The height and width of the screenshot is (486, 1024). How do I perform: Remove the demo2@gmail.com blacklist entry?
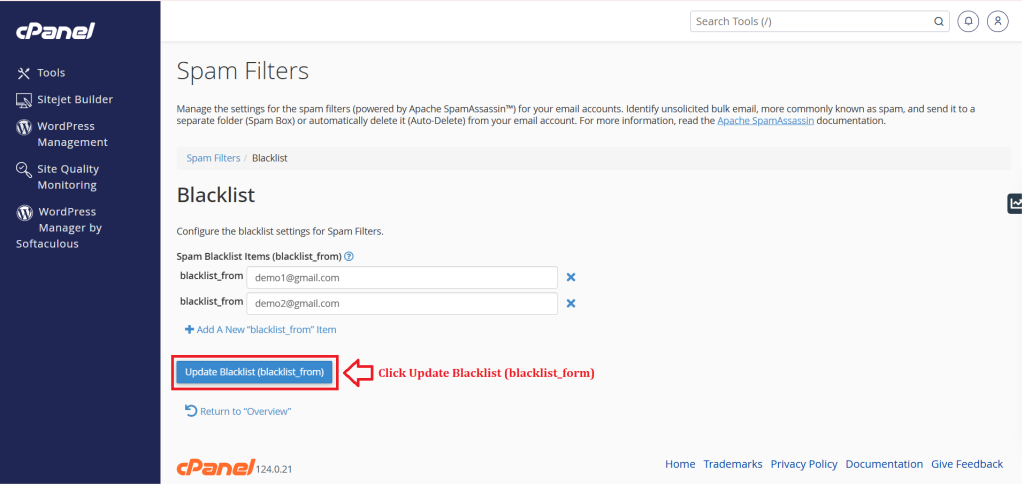(571, 303)
